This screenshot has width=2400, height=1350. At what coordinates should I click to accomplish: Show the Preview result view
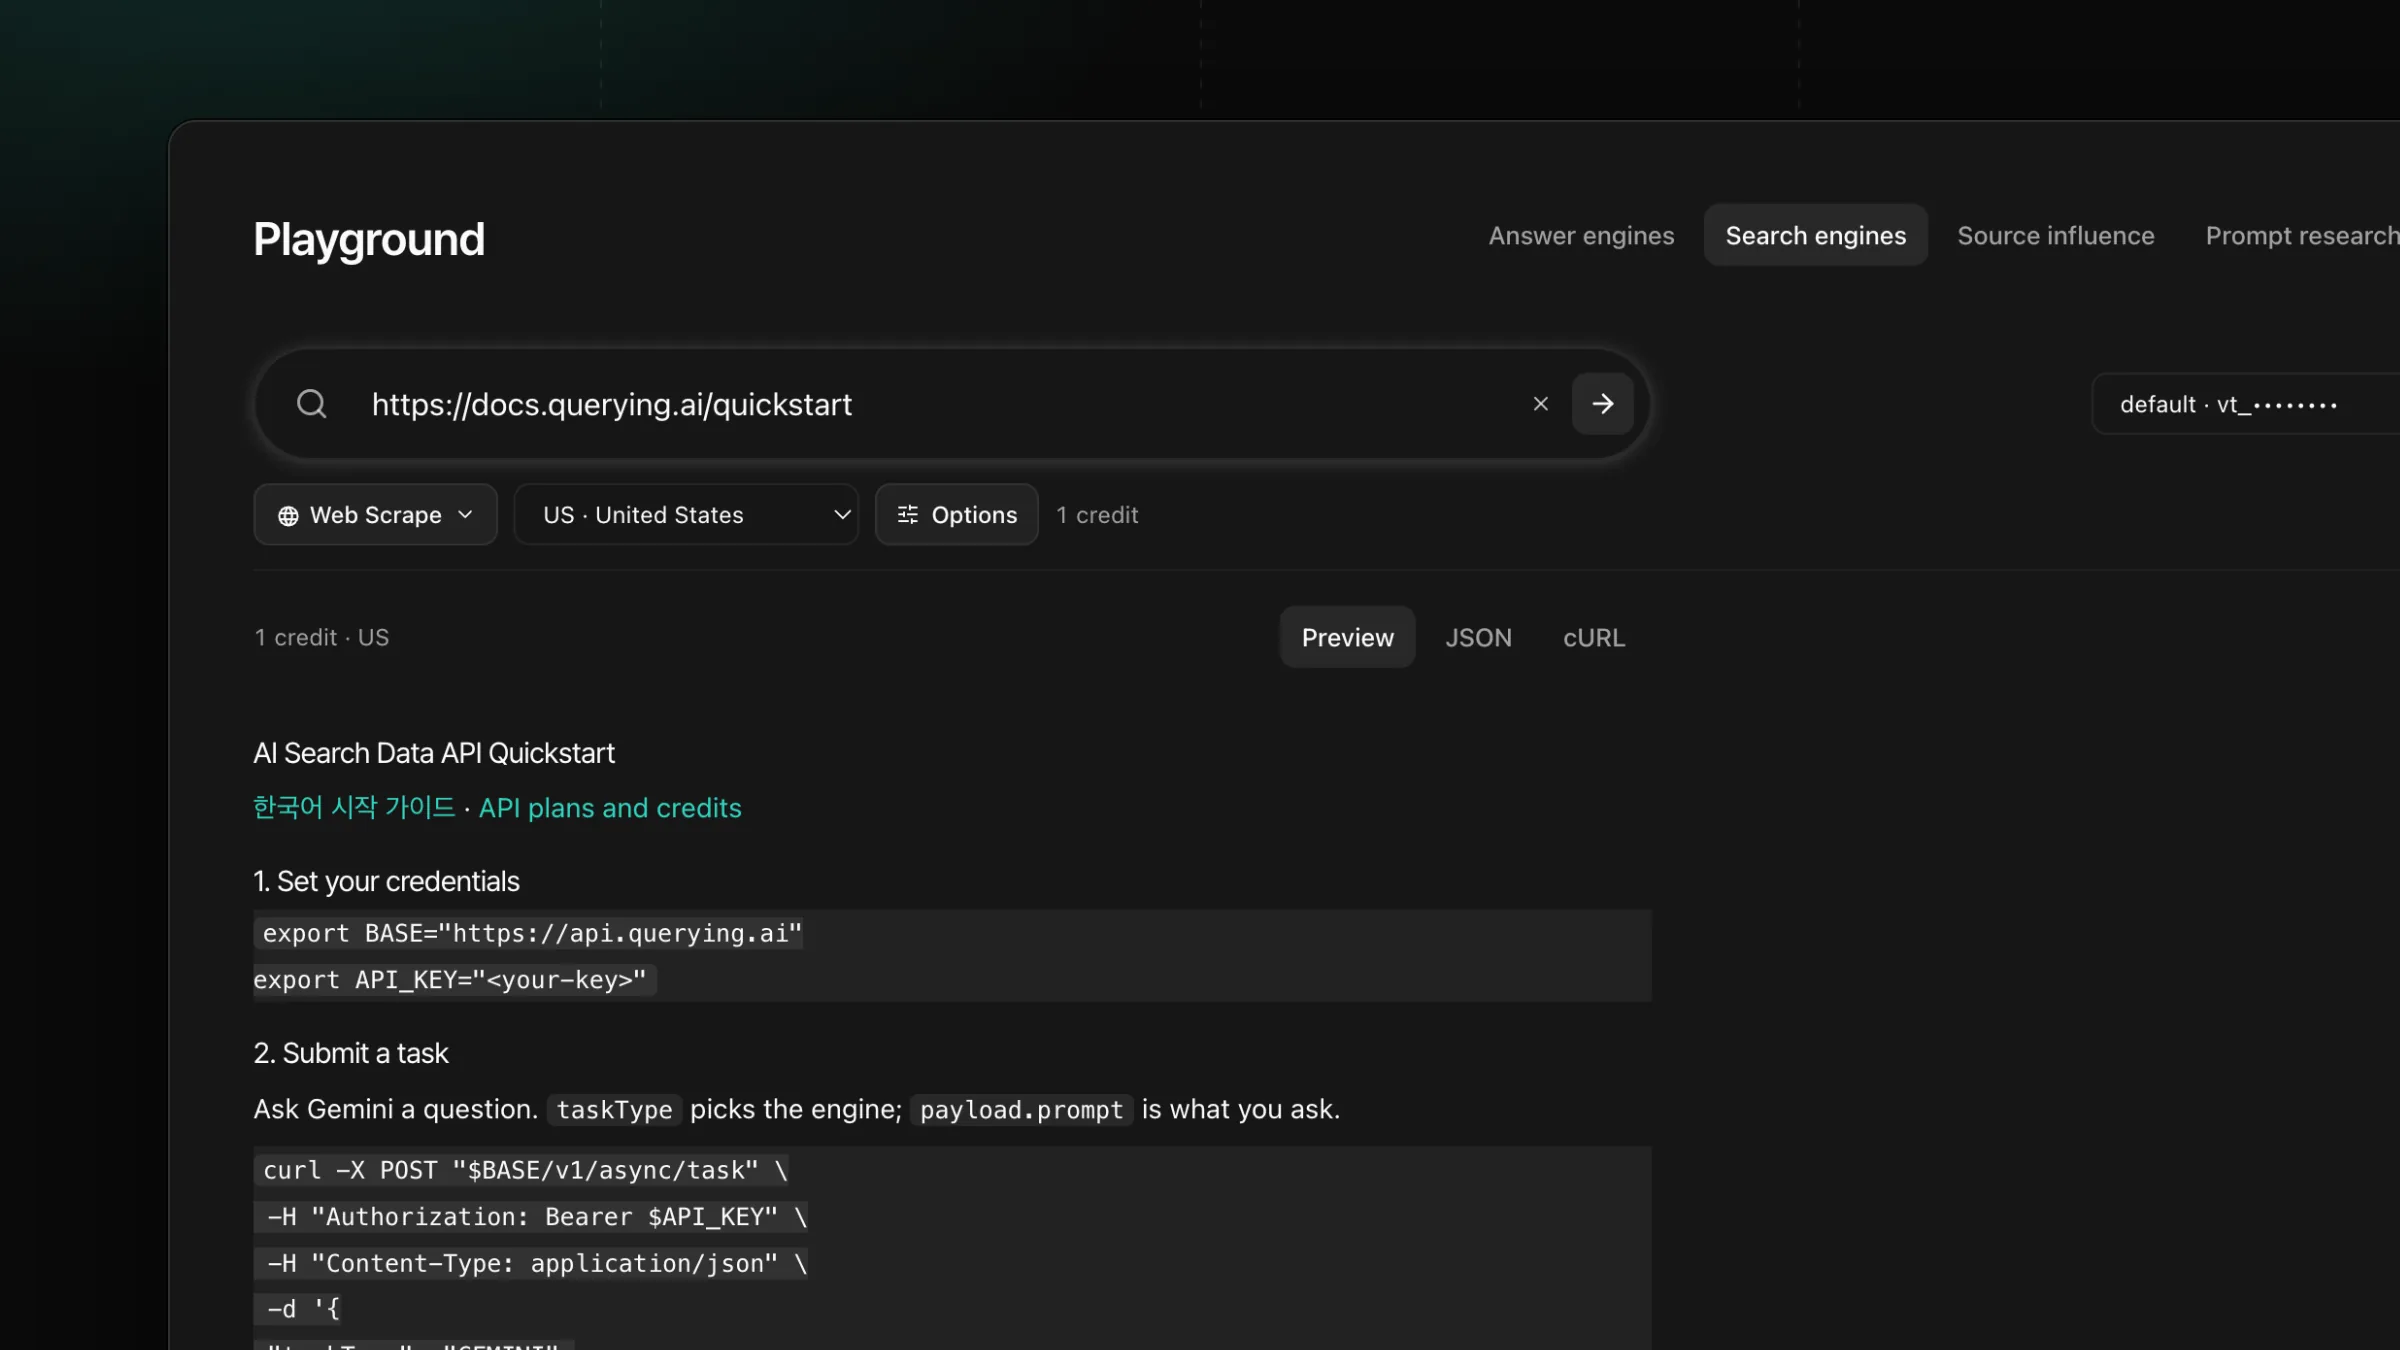pos(1347,637)
